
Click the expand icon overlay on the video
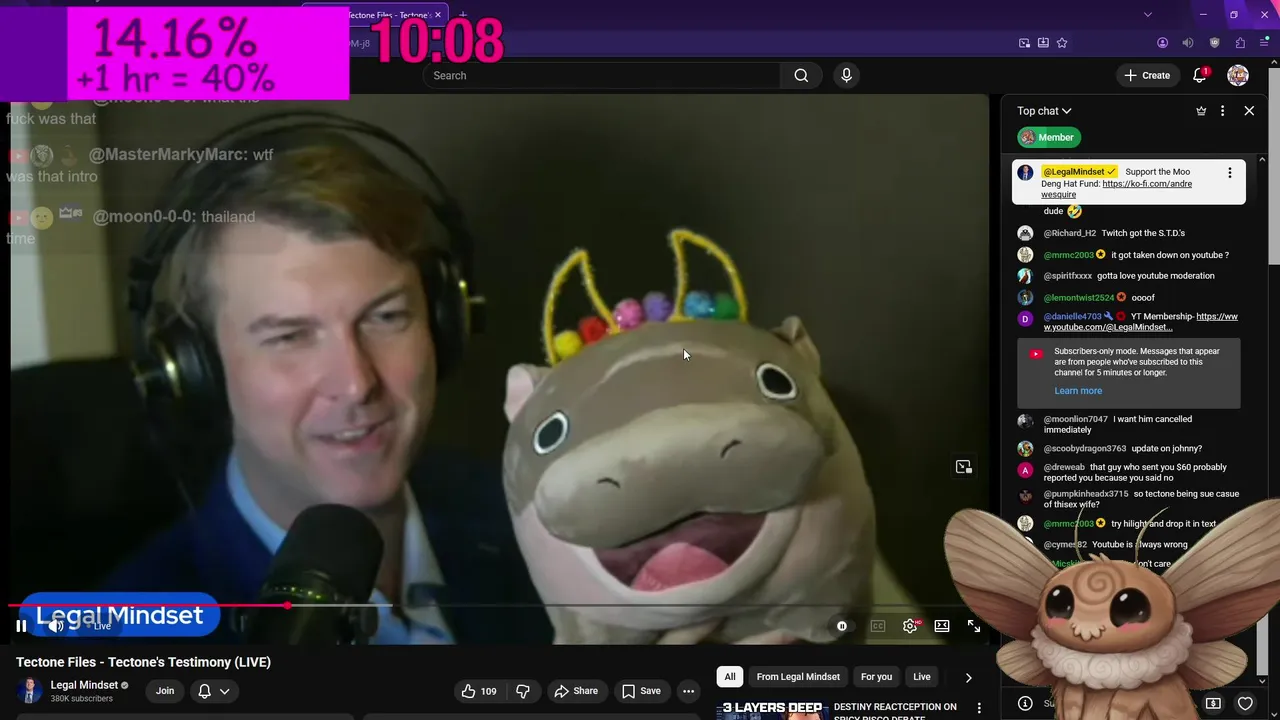click(964, 467)
